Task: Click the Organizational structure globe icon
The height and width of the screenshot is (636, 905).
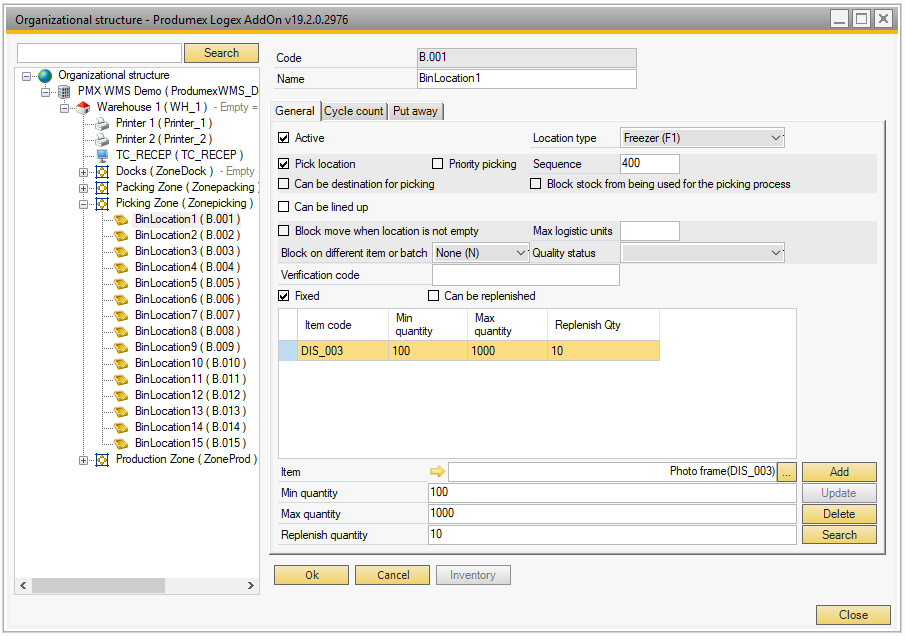Action: [x=45, y=76]
